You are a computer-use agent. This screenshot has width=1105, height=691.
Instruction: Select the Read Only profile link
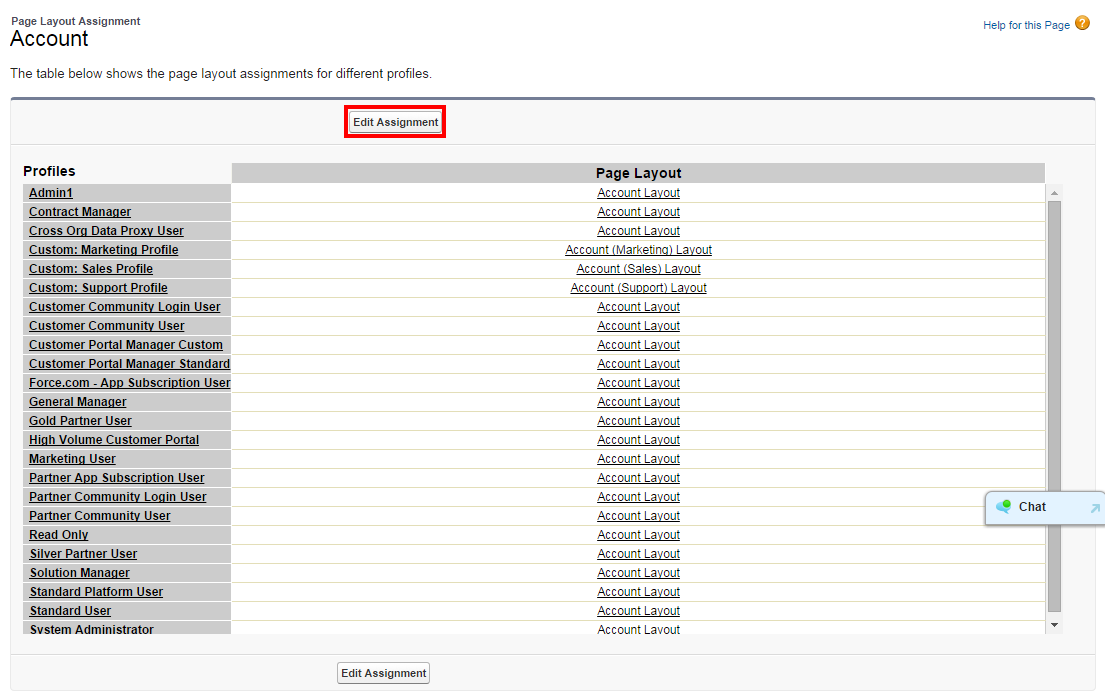pos(59,535)
